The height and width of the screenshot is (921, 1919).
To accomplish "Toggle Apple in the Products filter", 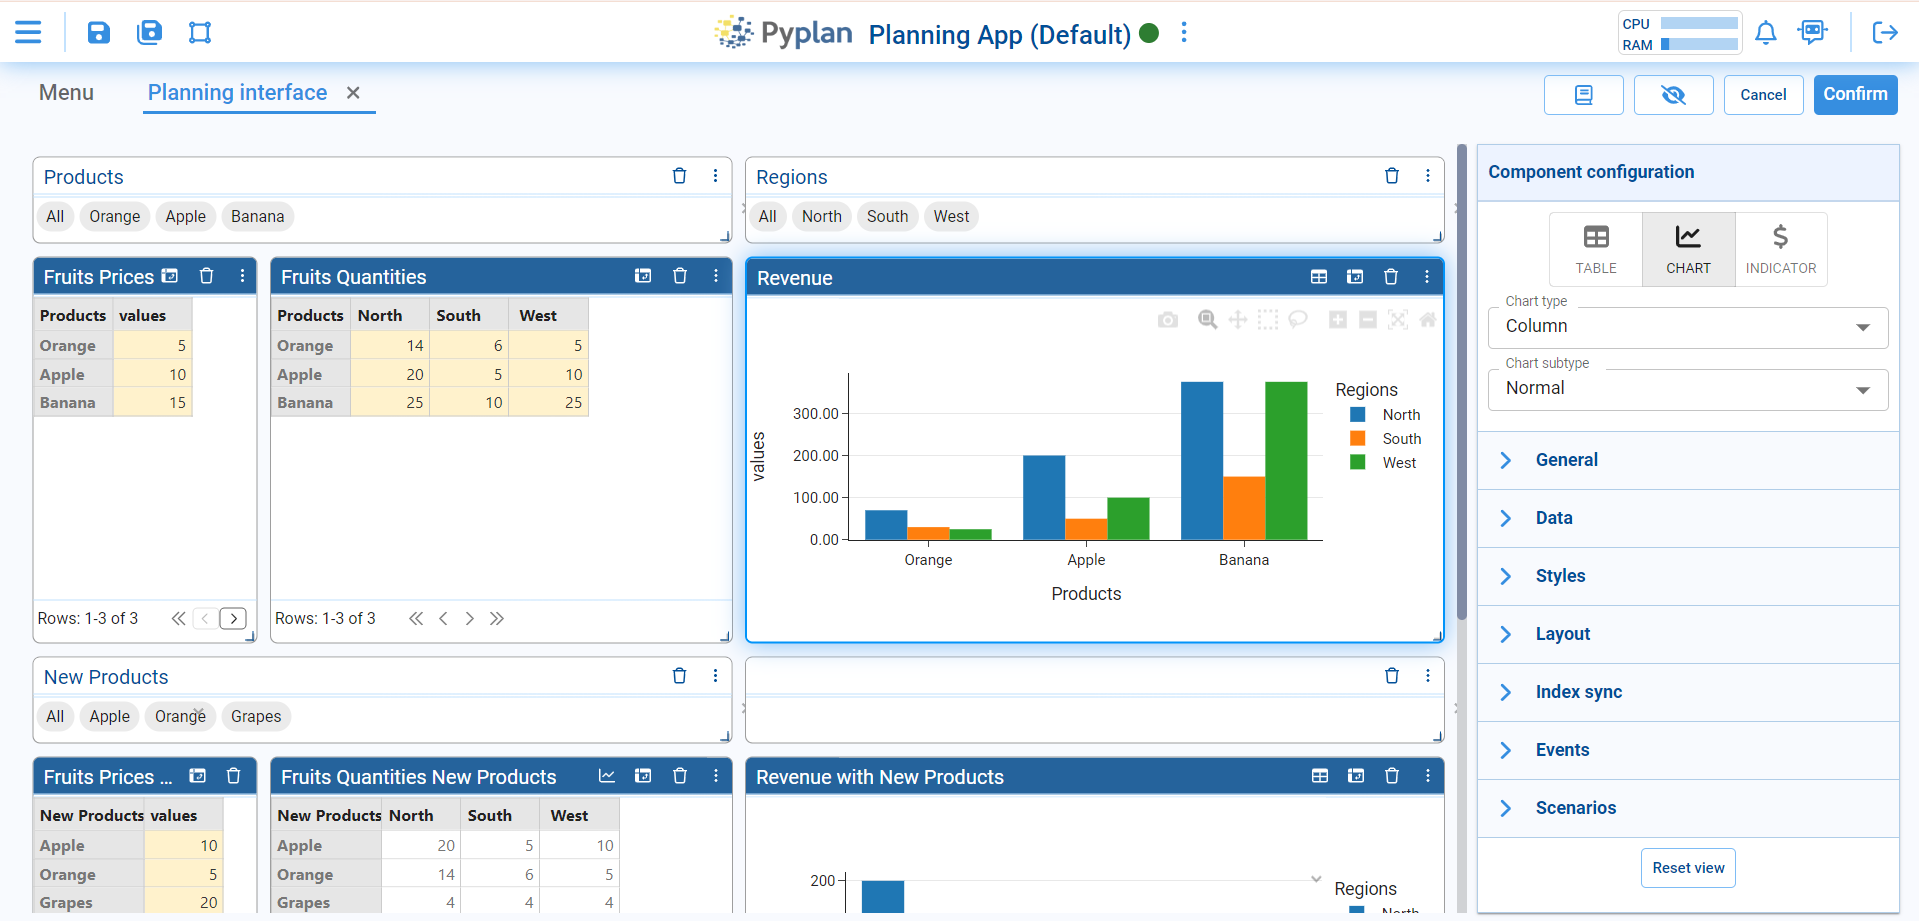I will point(185,216).
